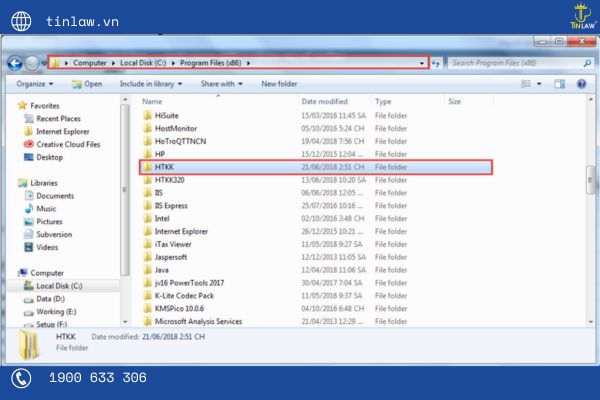The image size is (600, 400).
Task: Select the K-Lite Codec Pack folder
Action: pos(184,296)
